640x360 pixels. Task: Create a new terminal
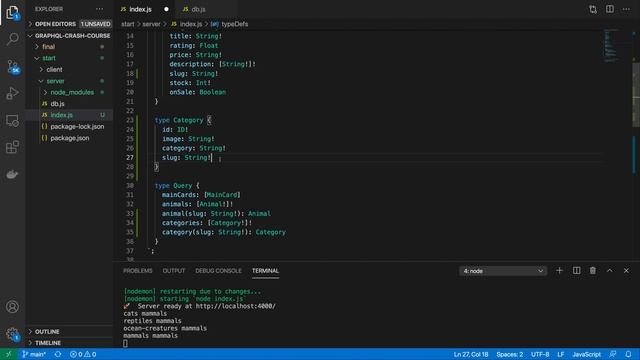[x=559, y=271]
